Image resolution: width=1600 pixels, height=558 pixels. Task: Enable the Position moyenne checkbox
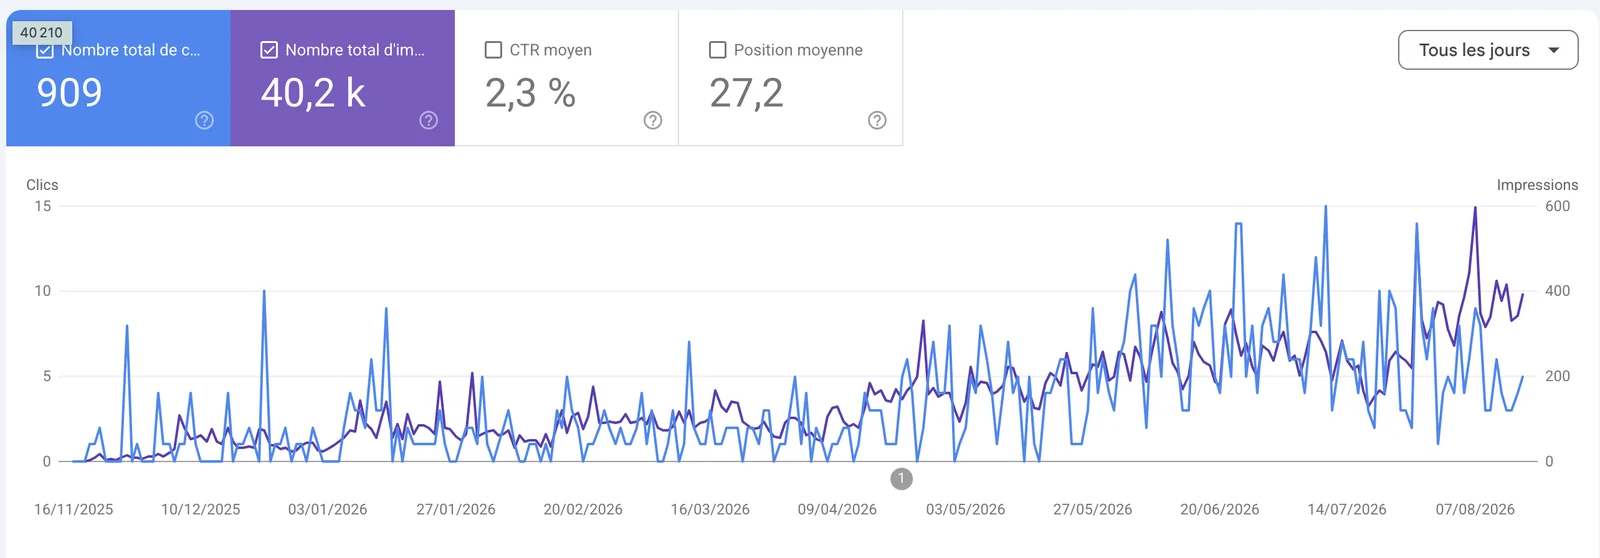coord(717,50)
